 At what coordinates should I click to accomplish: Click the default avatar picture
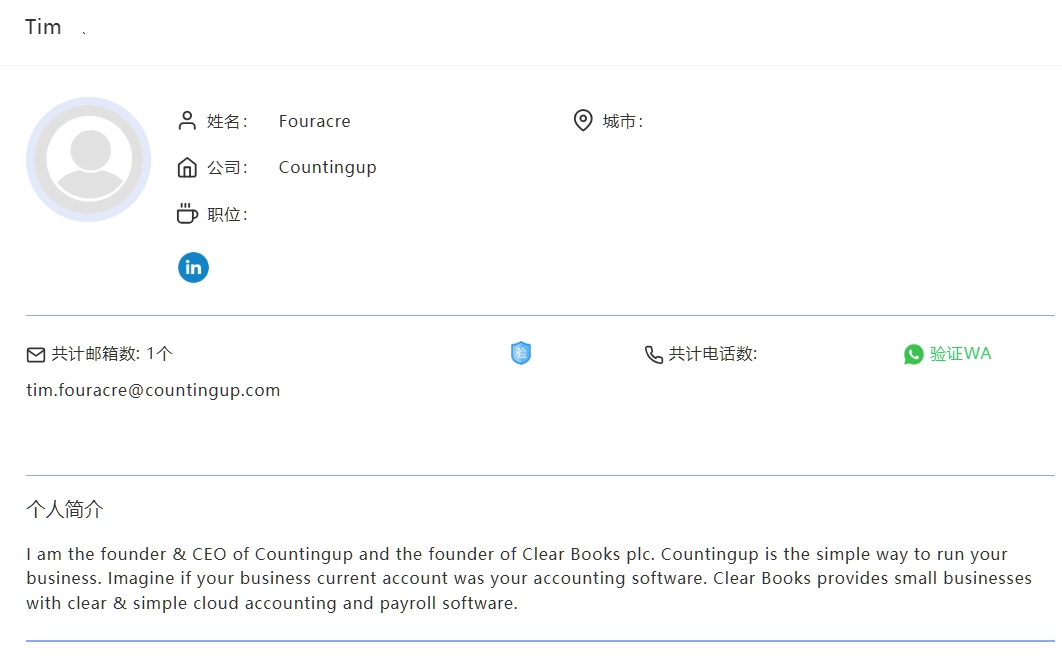[x=89, y=159]
